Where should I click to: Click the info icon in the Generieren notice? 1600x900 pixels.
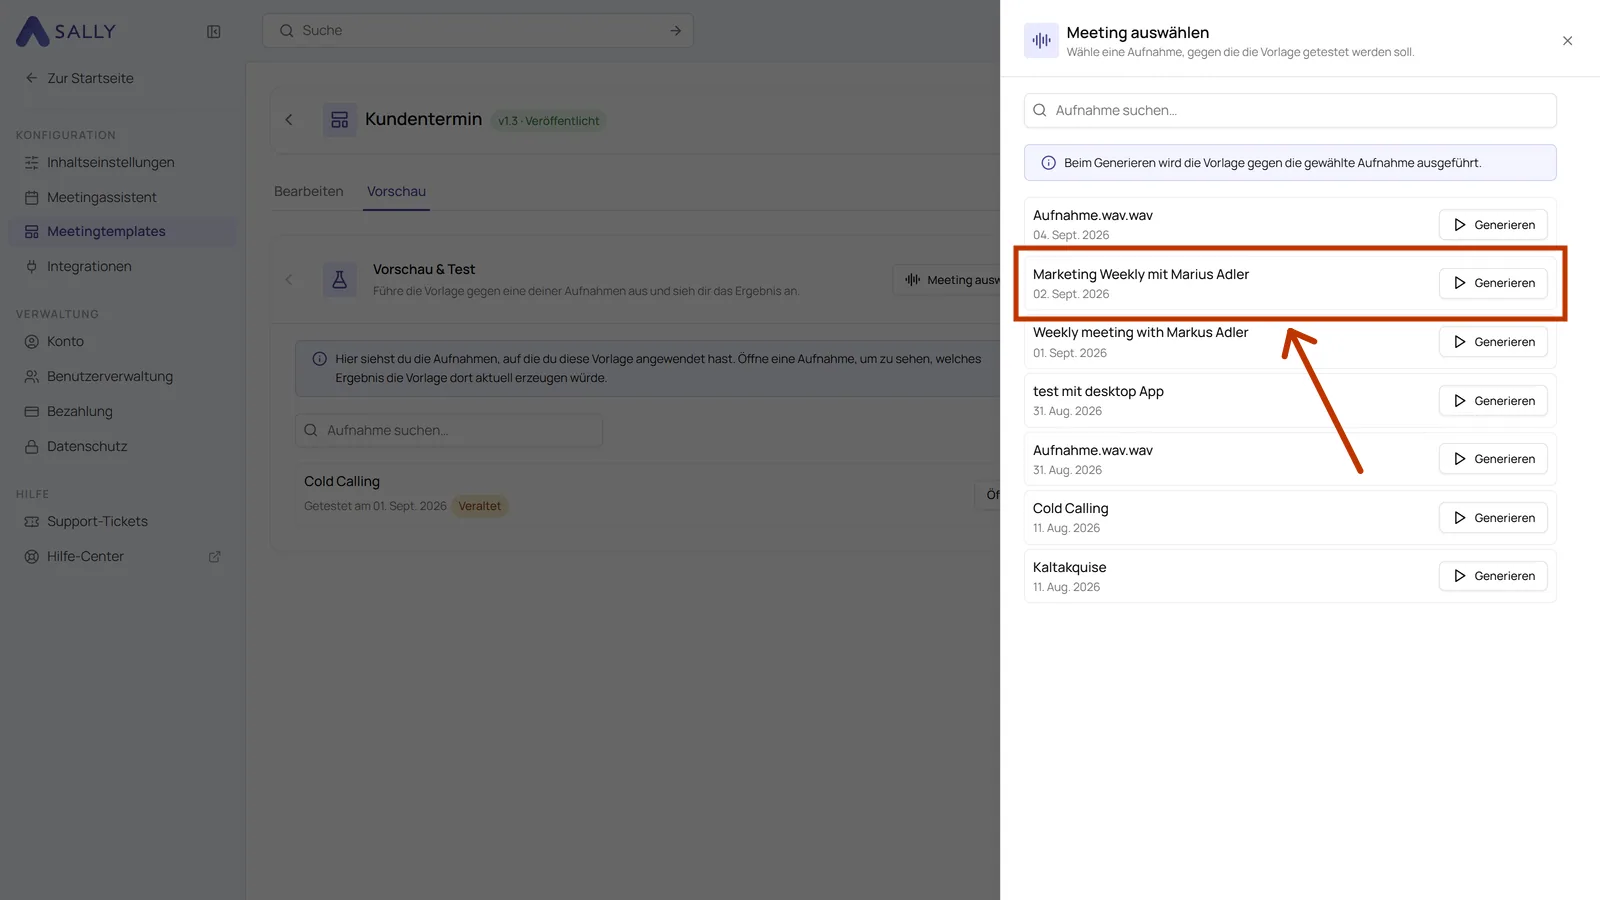coord(1048,163)
